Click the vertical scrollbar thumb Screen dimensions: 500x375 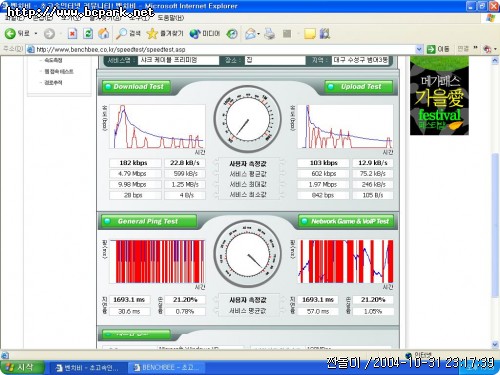pos(495,226)
